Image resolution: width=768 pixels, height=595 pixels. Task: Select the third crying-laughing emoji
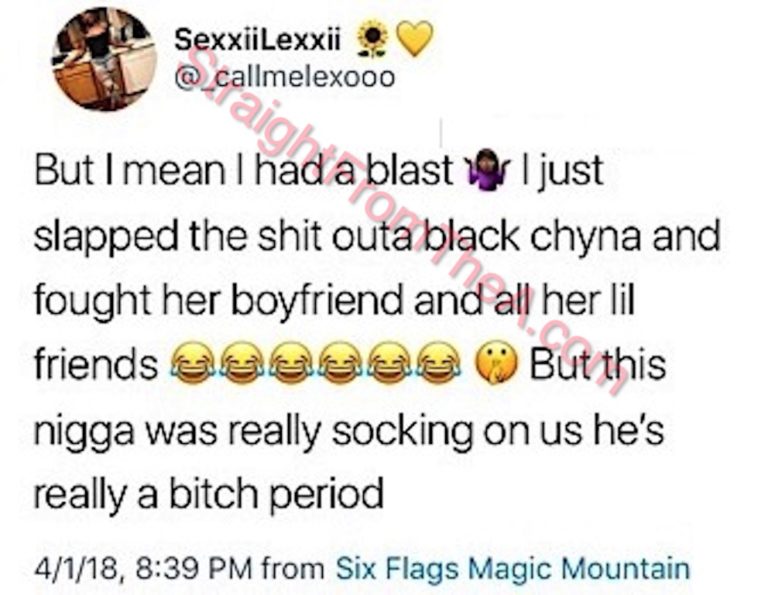coord(291,364)
